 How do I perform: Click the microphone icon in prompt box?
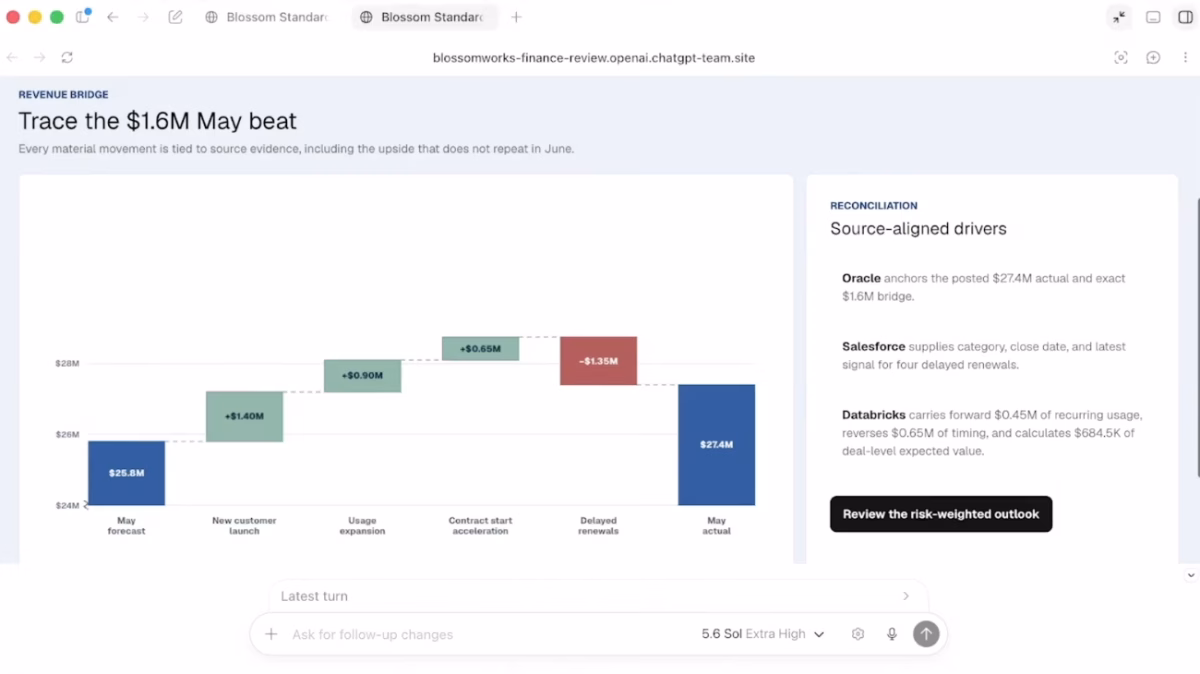click(x=892, y=634)
